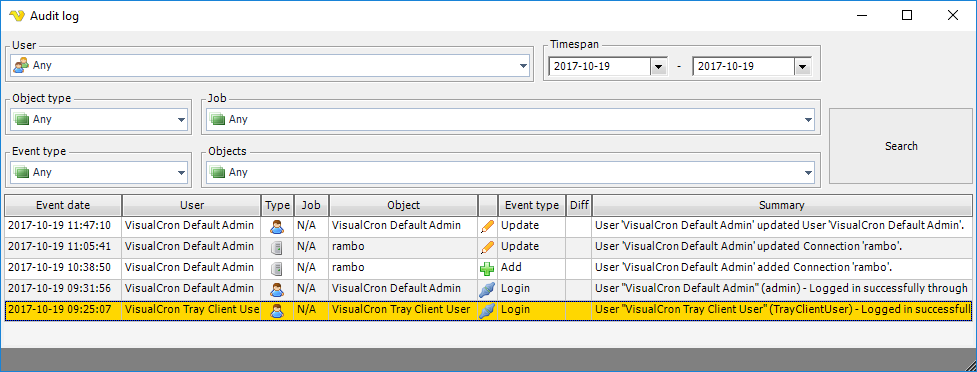This screenshot has width=977, height=372.
Task: Open the Timespan start date picker
Action: pyautogui.click(x=659, y=67)
